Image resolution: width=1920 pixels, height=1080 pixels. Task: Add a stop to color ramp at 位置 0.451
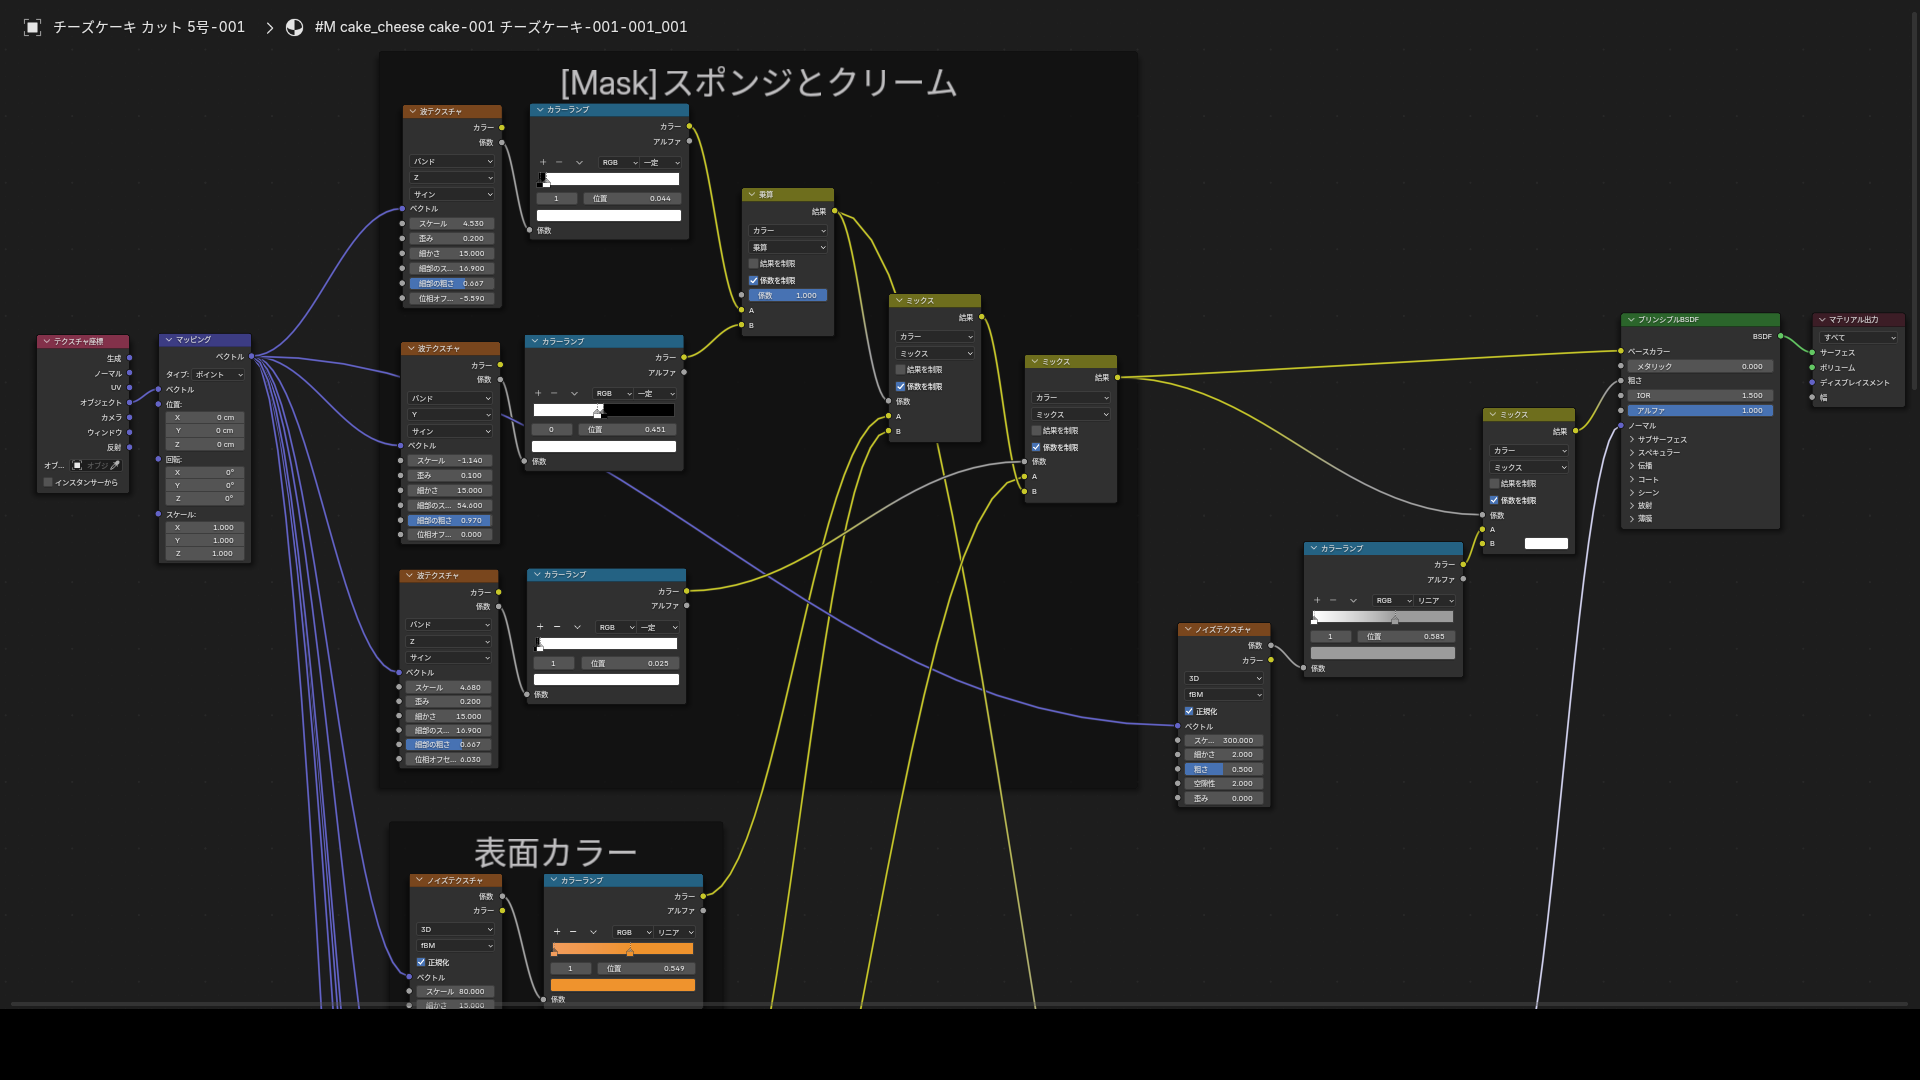click(538, 393)
